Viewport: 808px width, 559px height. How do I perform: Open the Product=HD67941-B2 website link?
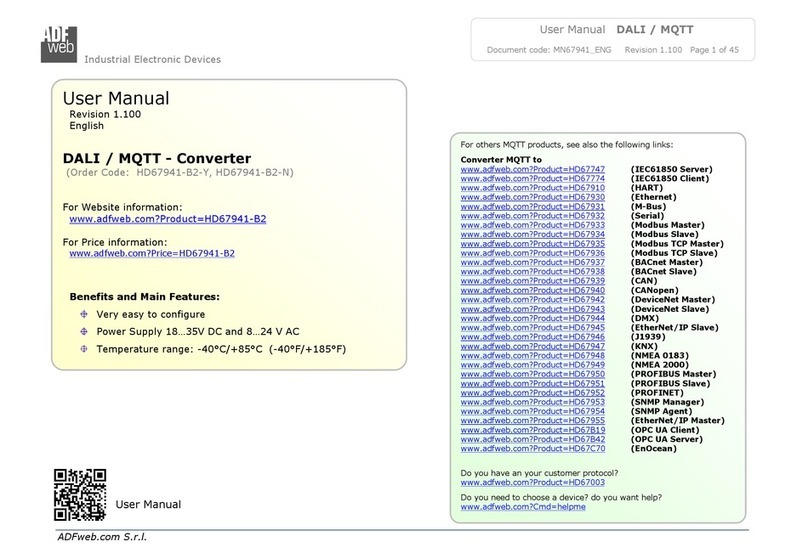167,219
